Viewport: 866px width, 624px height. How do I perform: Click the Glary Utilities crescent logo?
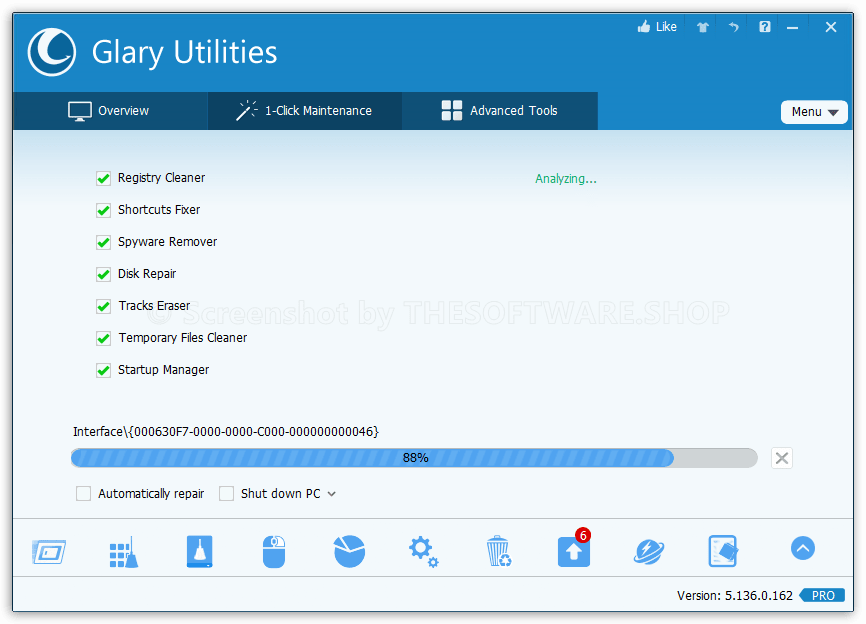pos(52,52)
